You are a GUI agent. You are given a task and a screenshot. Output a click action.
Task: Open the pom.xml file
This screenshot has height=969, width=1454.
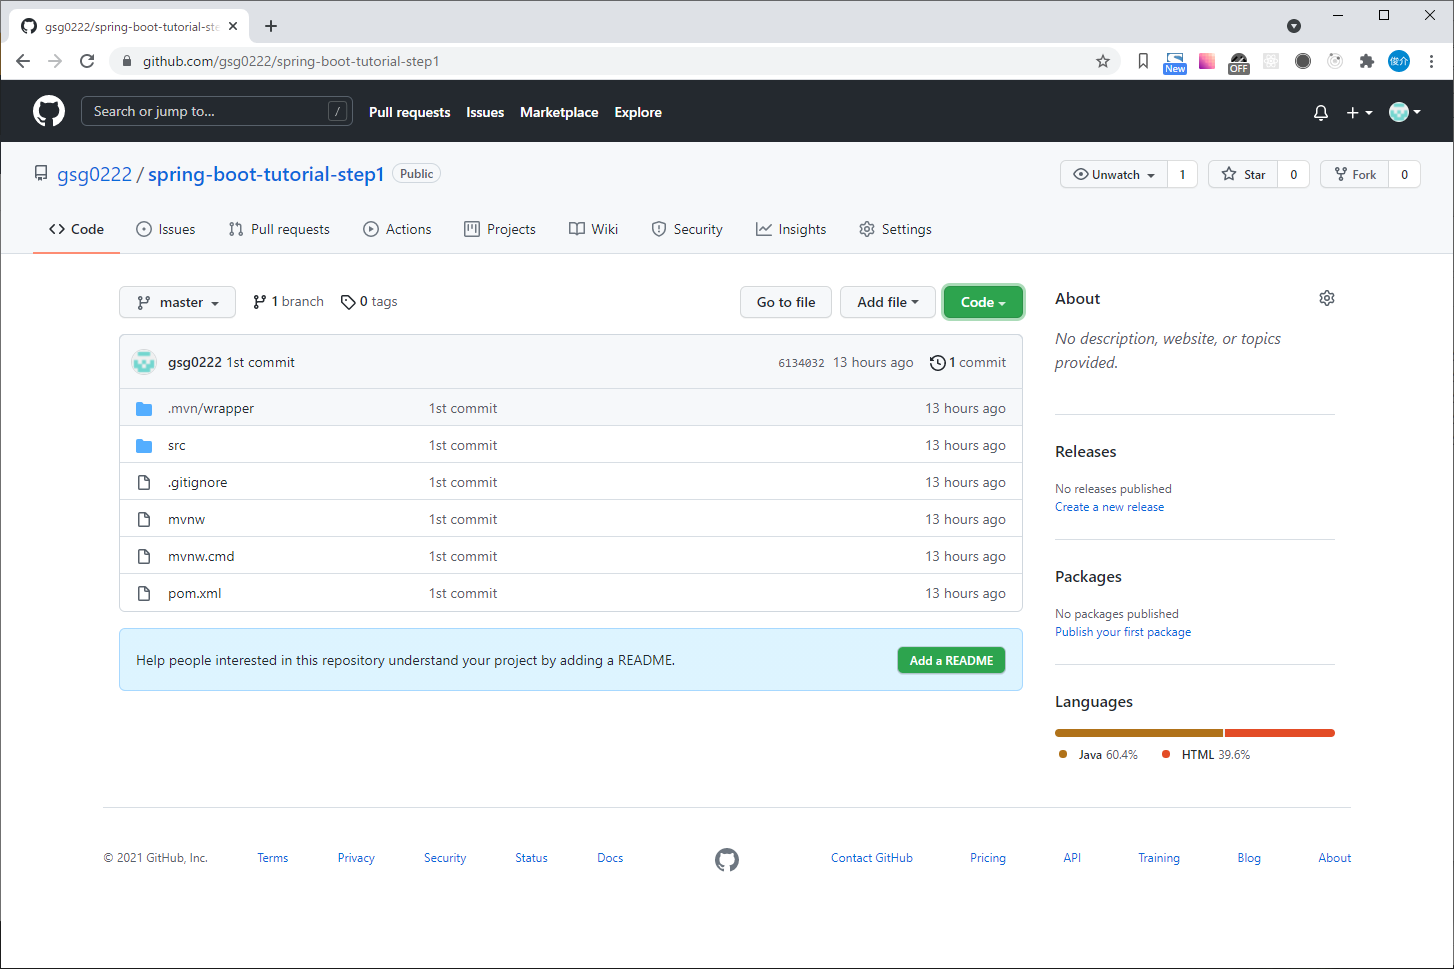(x=194, y=592)
